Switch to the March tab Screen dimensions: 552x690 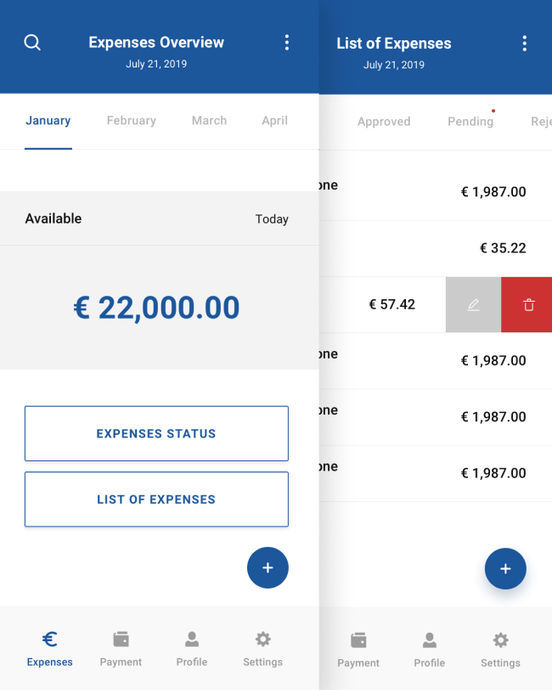(209, 121)
